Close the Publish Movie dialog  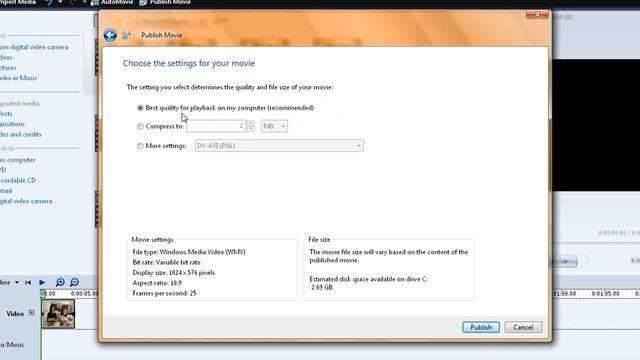click(537, 14)
